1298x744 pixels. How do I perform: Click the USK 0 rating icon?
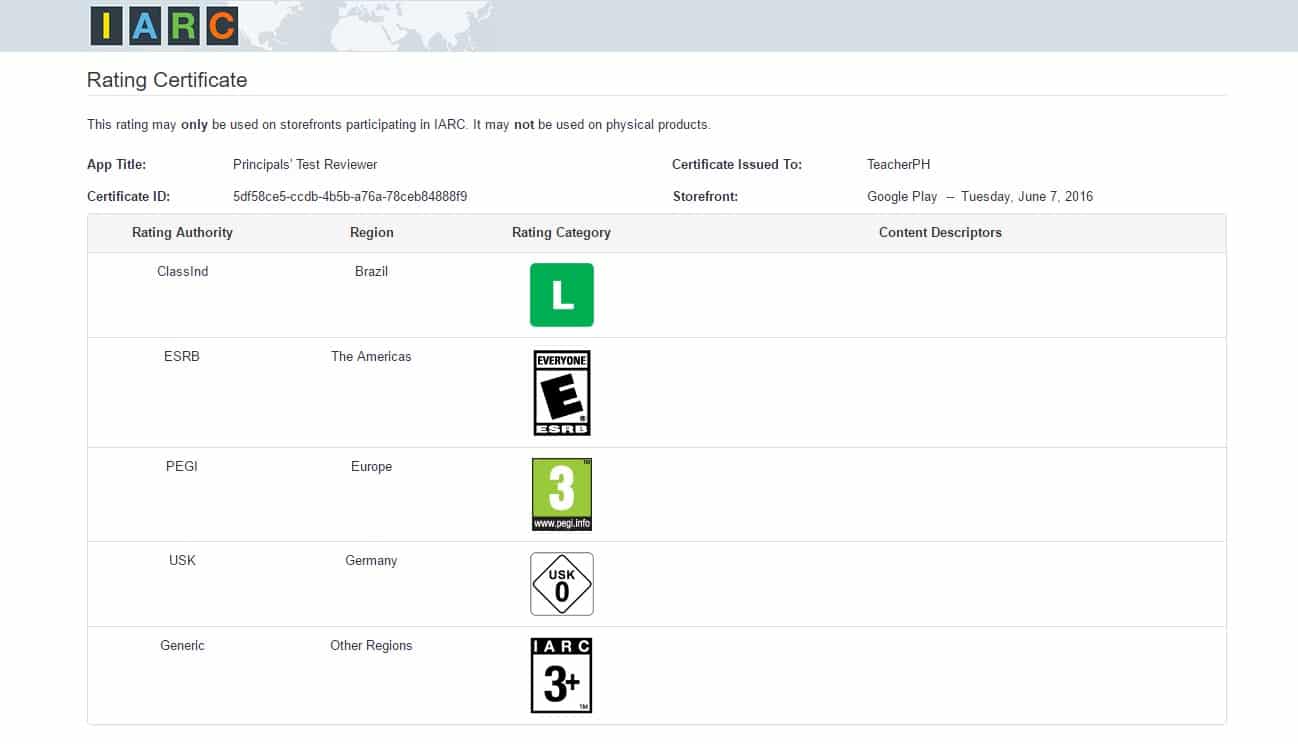point(562,584)
